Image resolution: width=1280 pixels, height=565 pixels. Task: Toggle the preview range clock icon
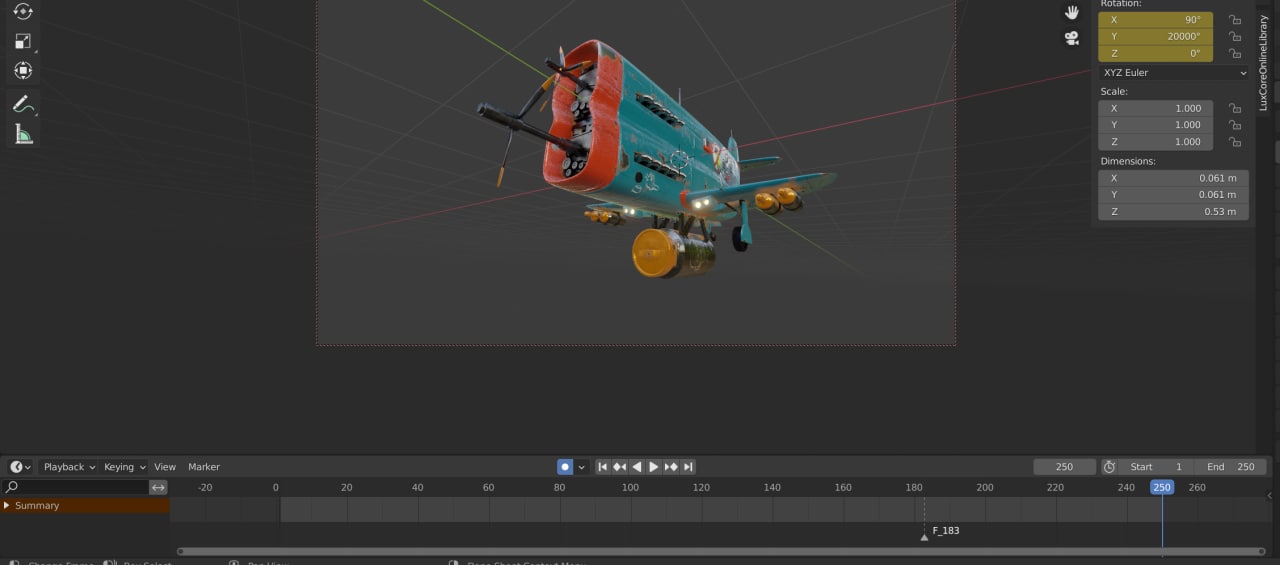click(x=1109, y=467)
